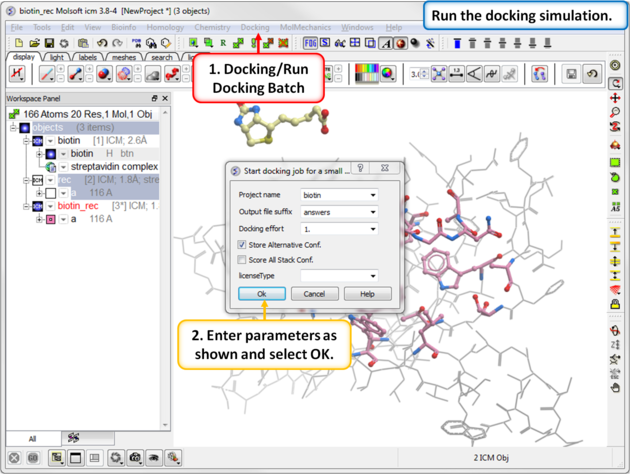Enable Score All Stack Conf. checkbox
The width and height of the screenshot is (630, 474).
242,260
